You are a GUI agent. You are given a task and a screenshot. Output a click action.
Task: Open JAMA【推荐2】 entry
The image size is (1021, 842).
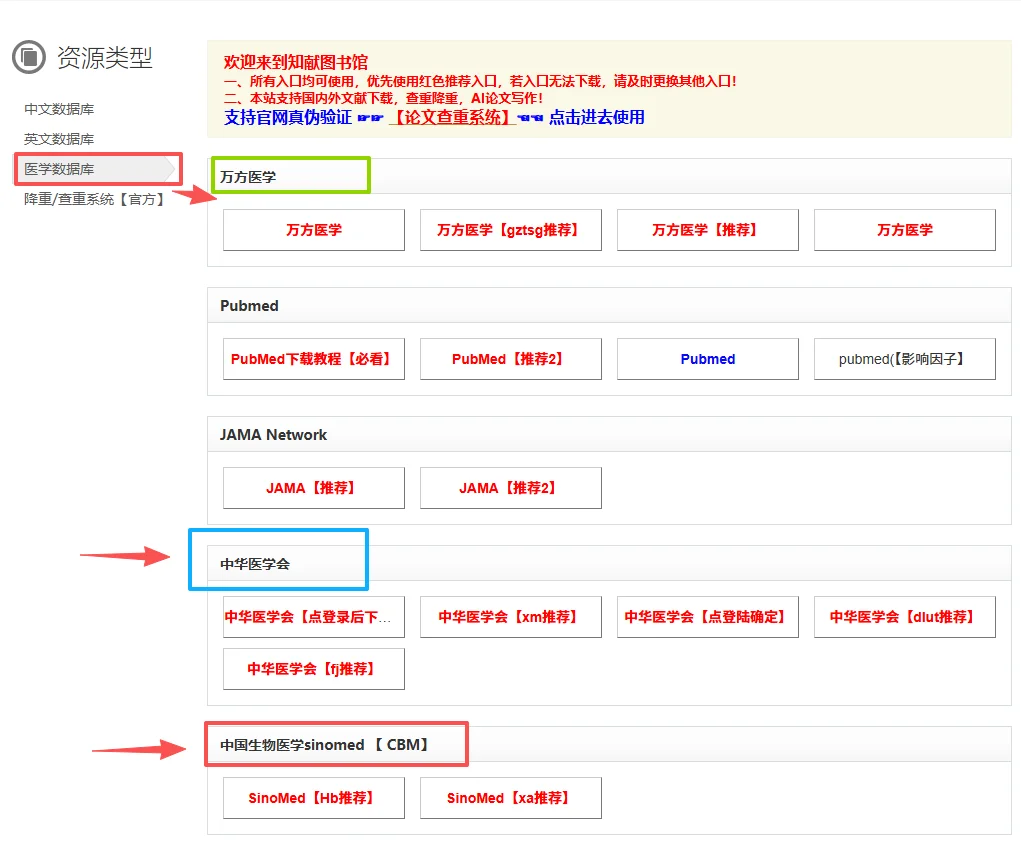coord(510,488)
